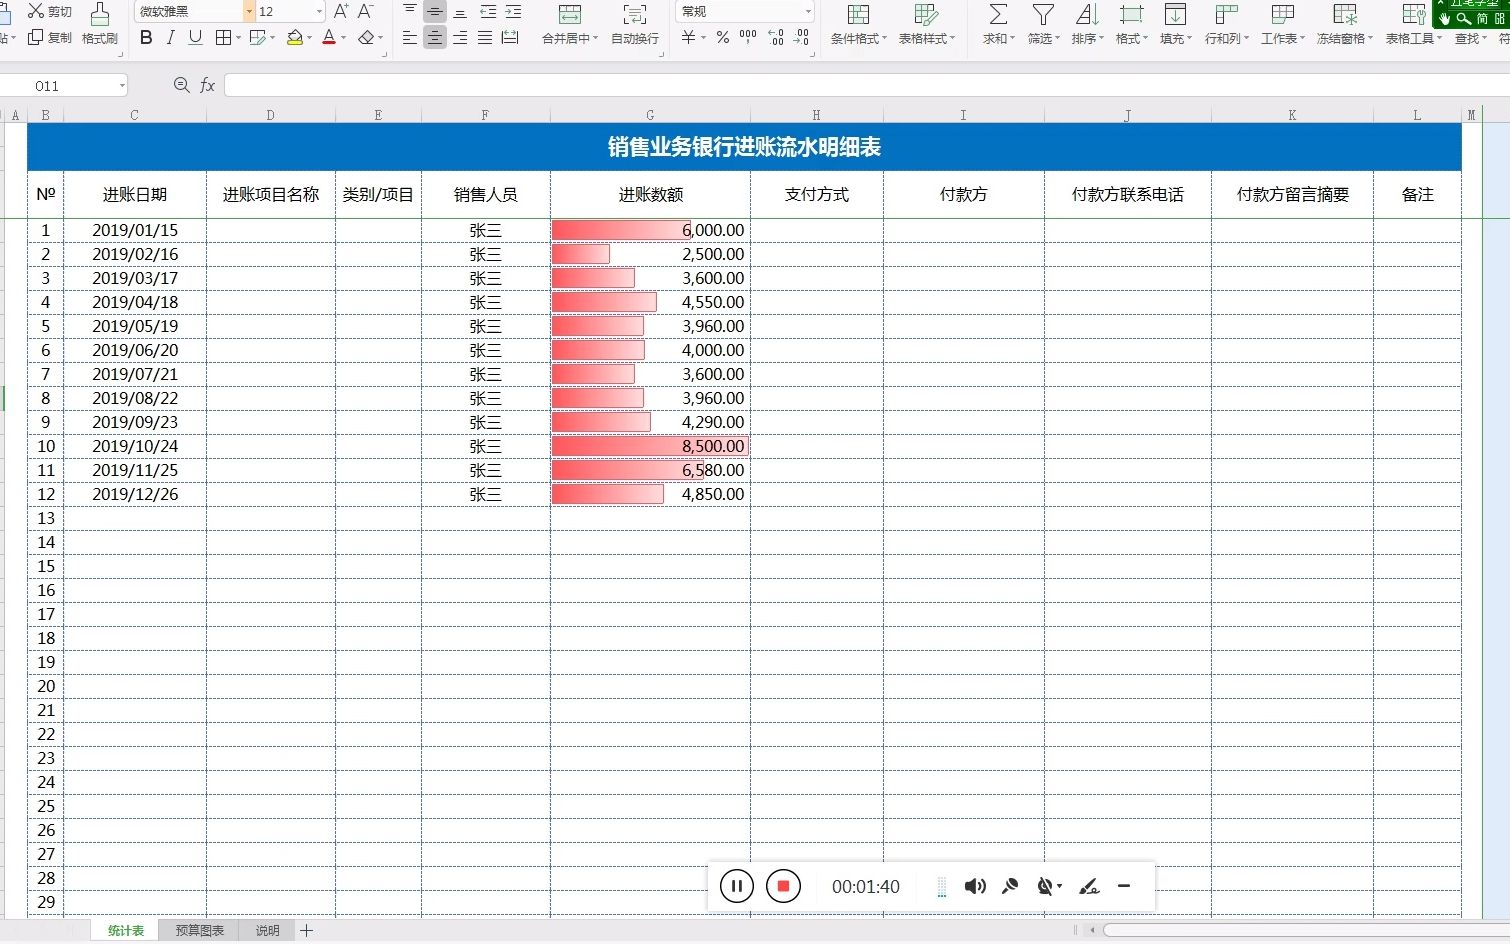Open Conditional Formatting (条件格式) menu

click(x=858, y=24)
